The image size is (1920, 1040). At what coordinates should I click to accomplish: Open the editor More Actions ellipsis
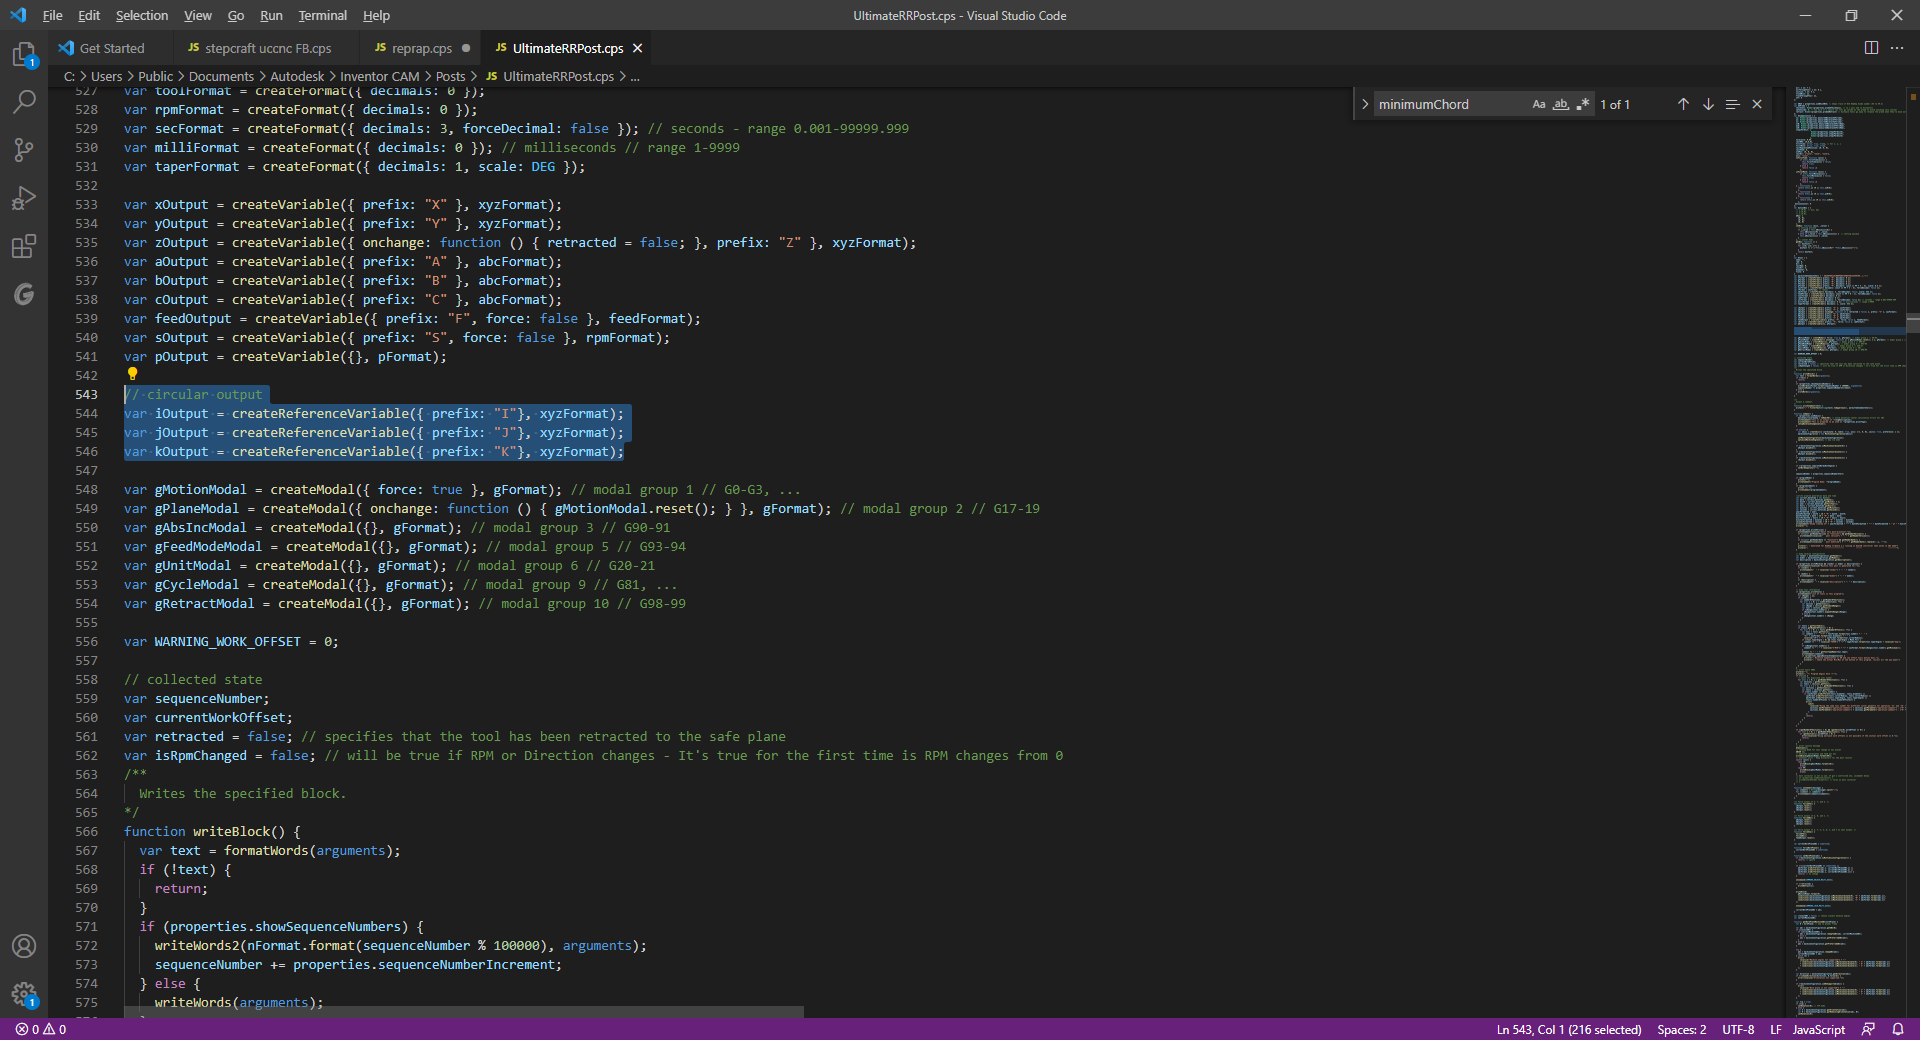pyautogui.click(x=1897, y=48)
